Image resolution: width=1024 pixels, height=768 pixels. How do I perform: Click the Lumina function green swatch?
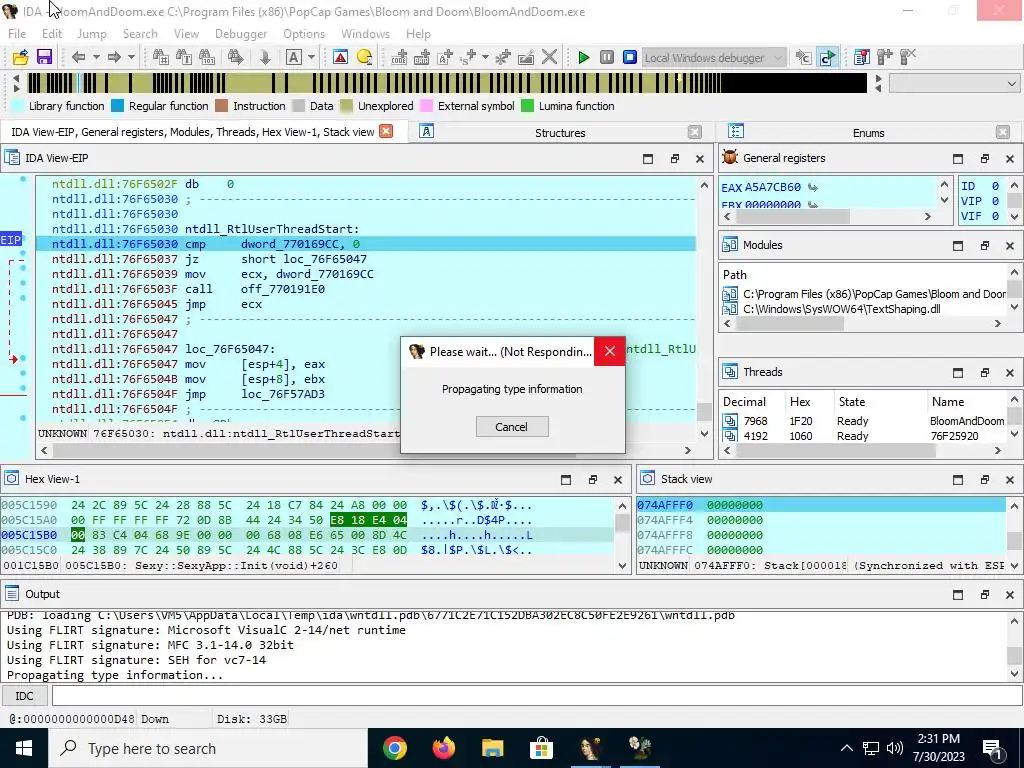point(528,106)
